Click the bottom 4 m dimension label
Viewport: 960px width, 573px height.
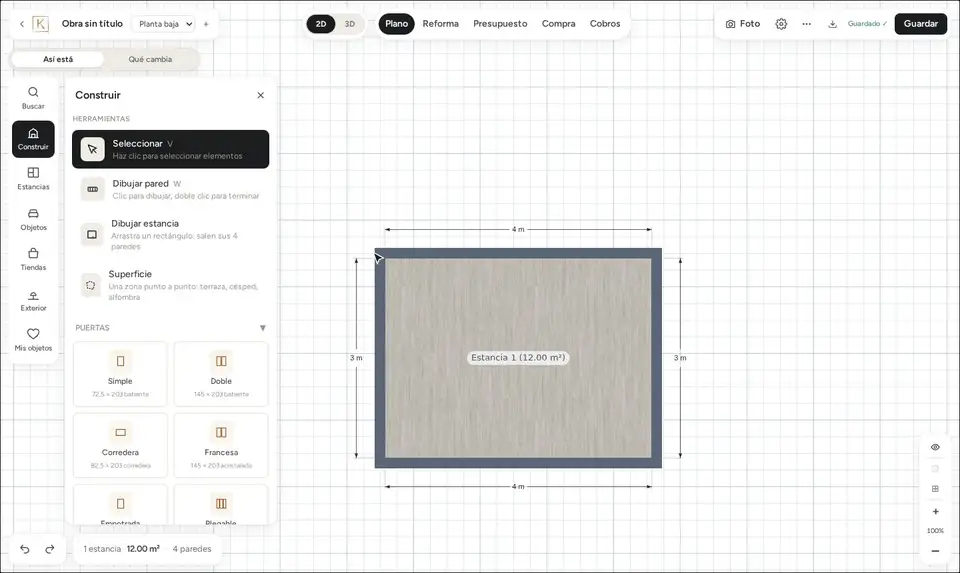518,487
